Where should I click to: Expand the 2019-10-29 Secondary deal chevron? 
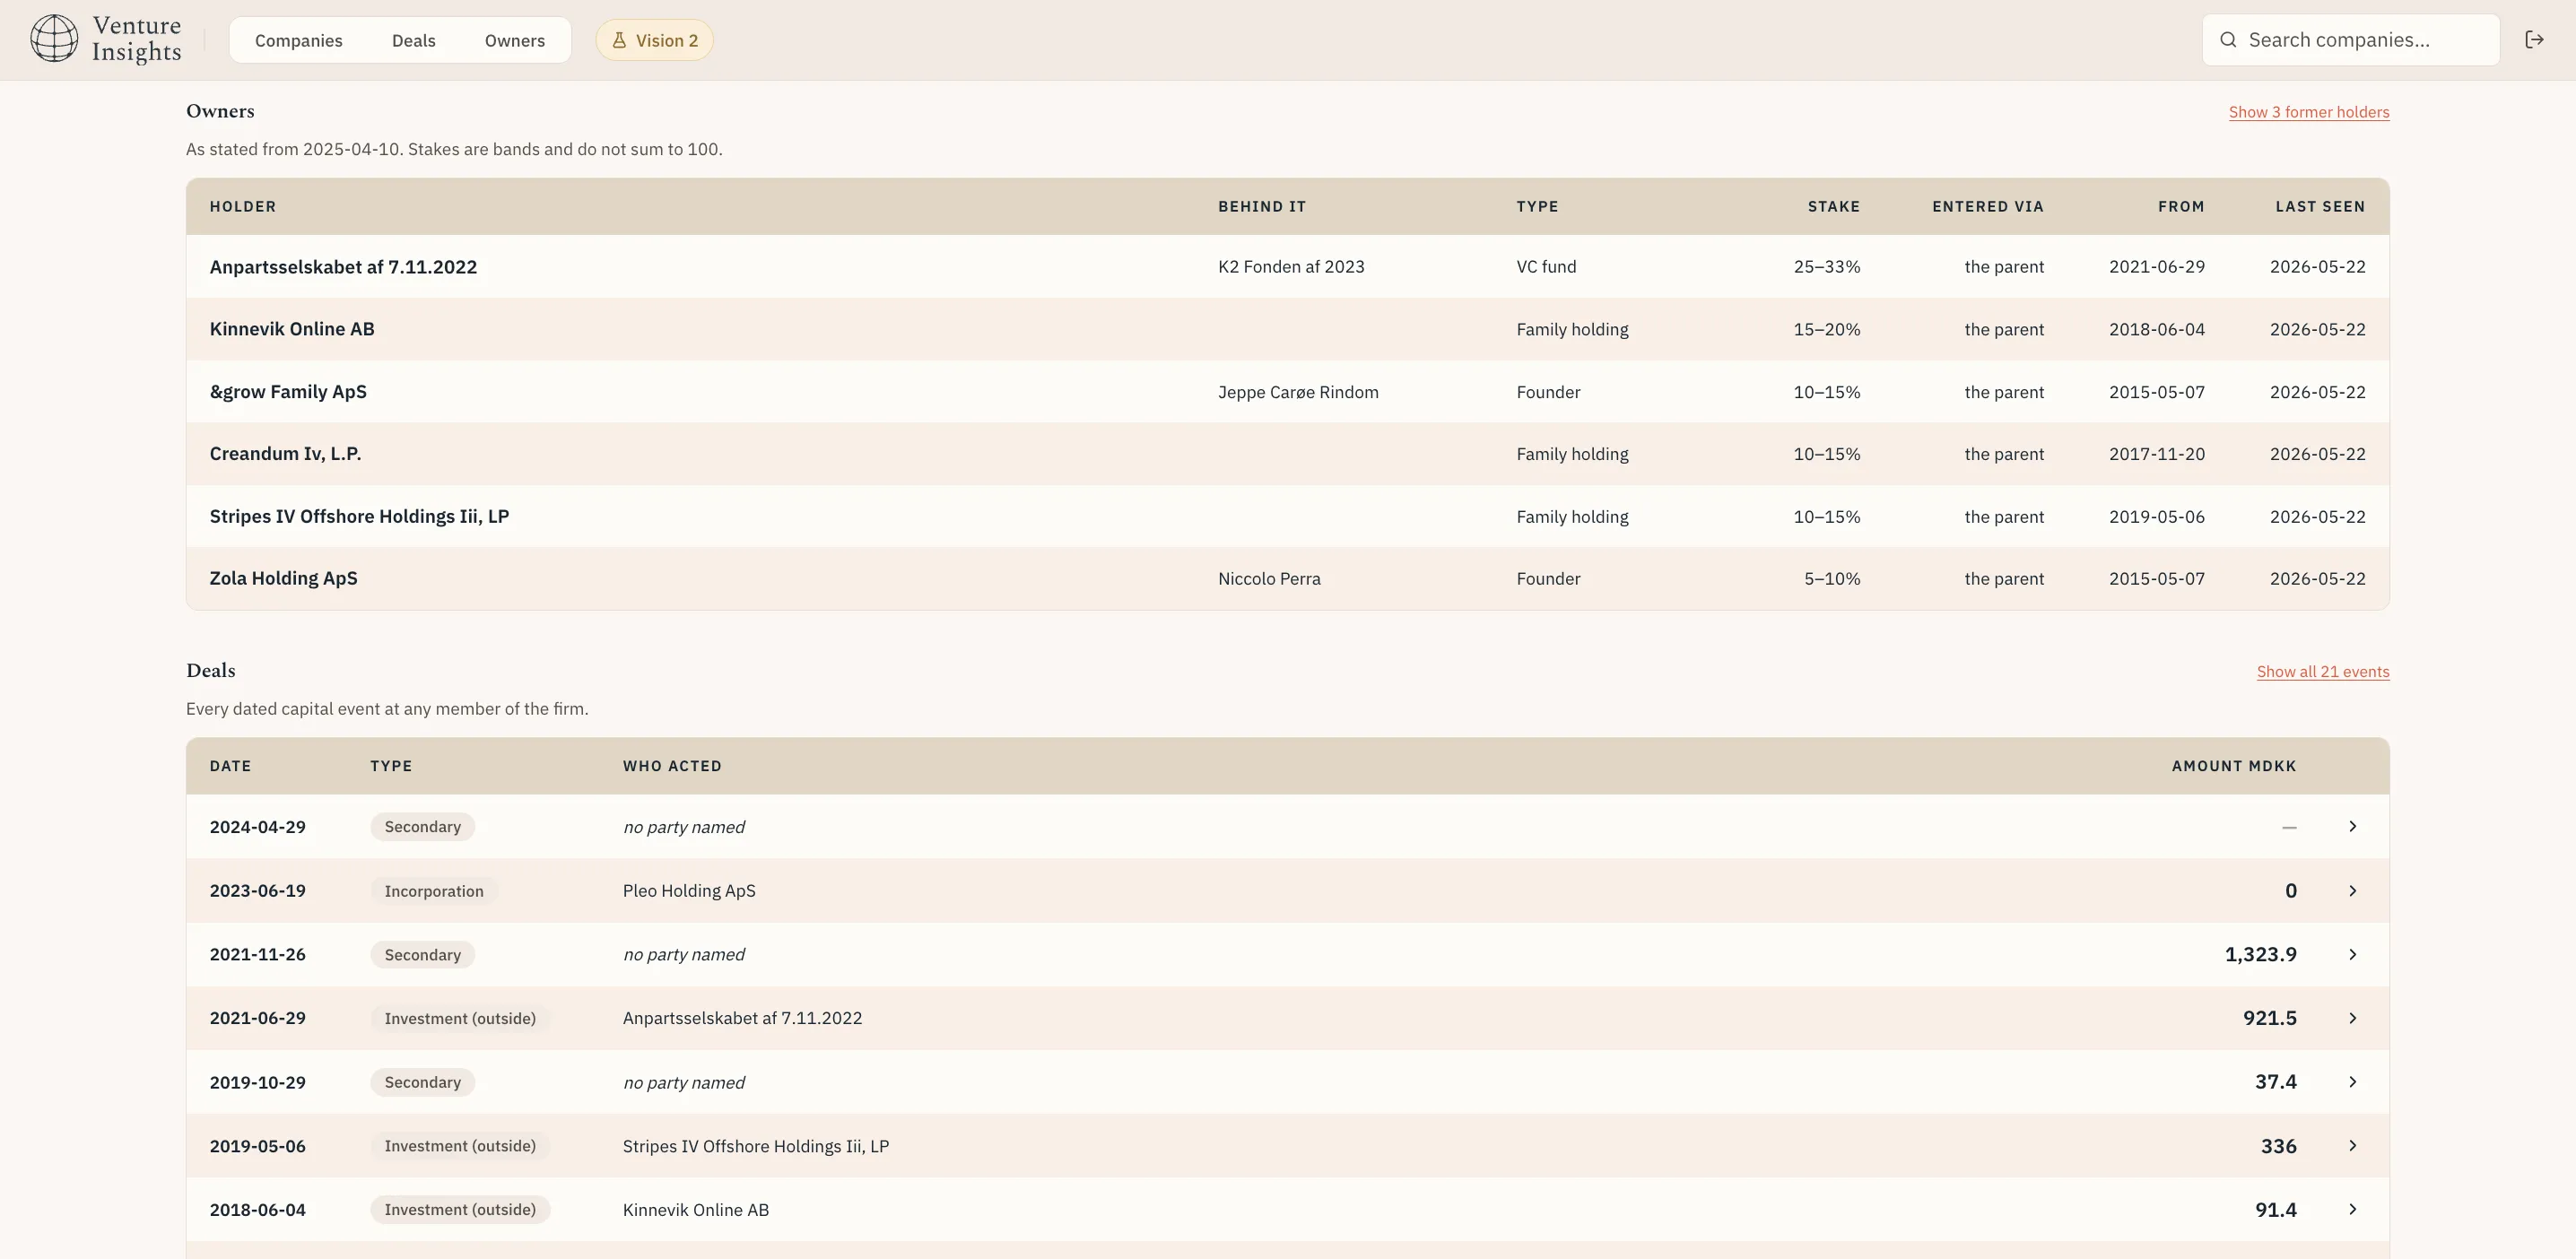pos(2352,1082)
